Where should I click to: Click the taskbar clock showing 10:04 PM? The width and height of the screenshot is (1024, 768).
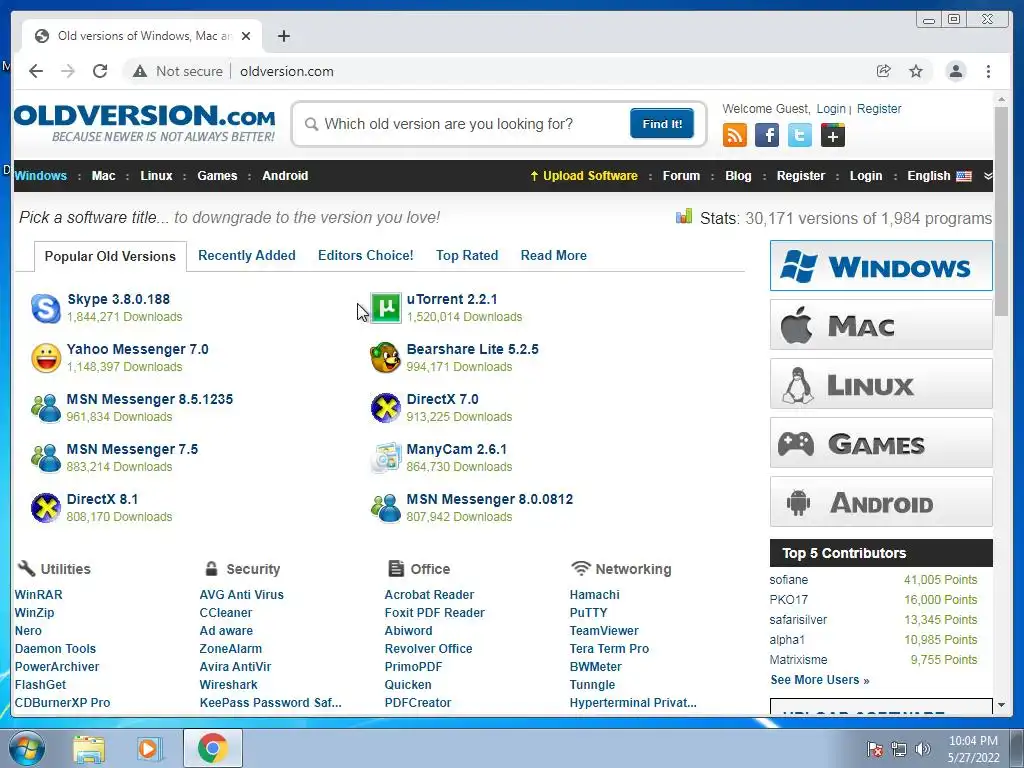pyautogui.click(x=973, y=749)
